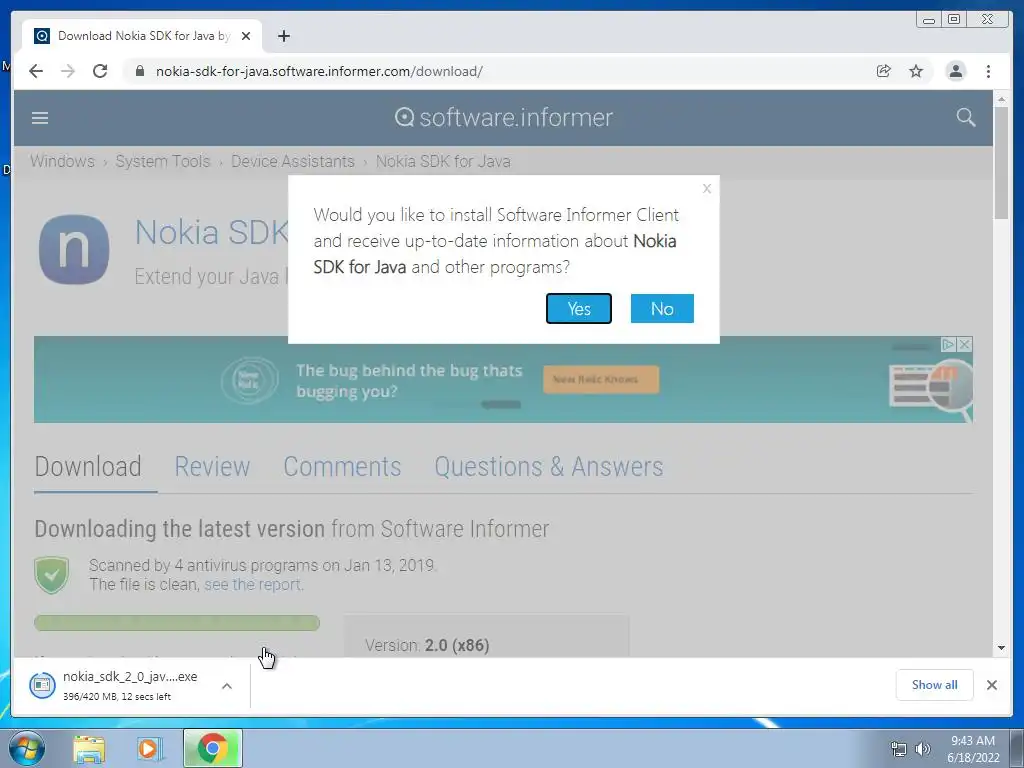Click the AdChoices triangle icon

point(949,344)
